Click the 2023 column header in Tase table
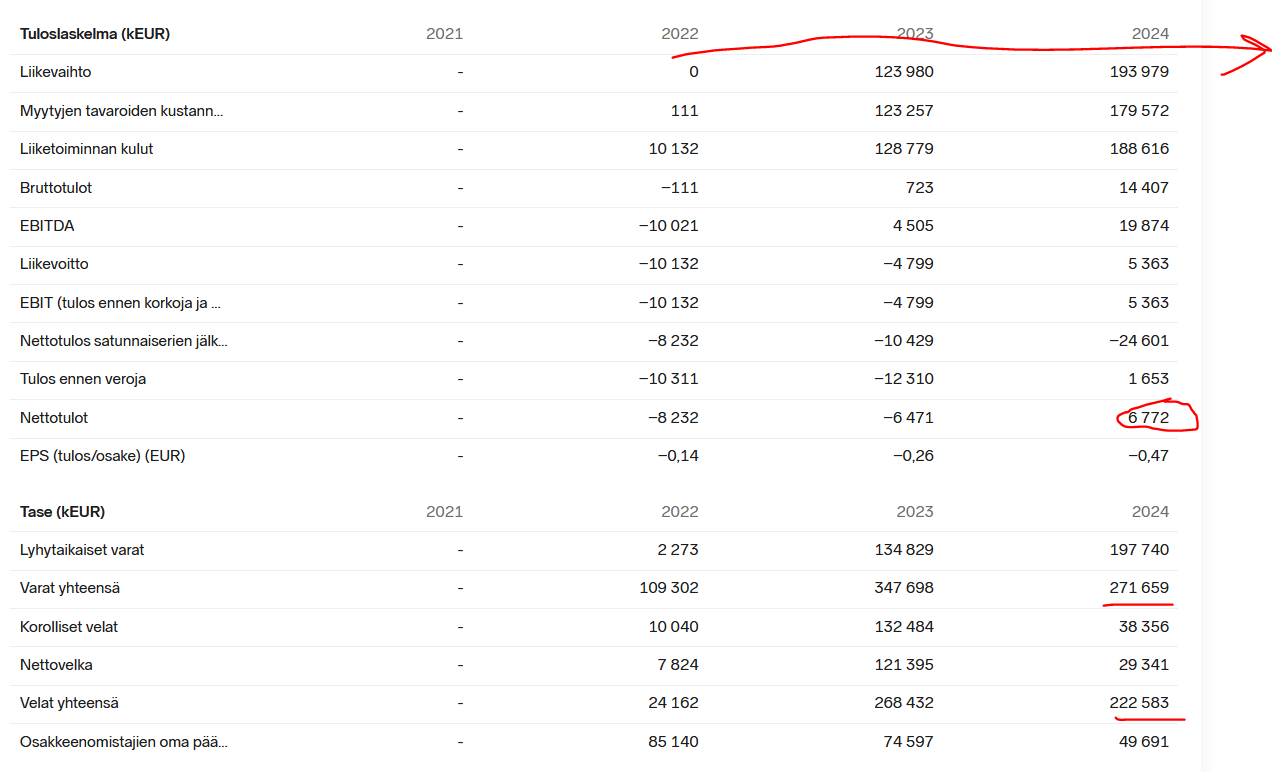This screenshot has height=772, width=1272. pos(914,512)
